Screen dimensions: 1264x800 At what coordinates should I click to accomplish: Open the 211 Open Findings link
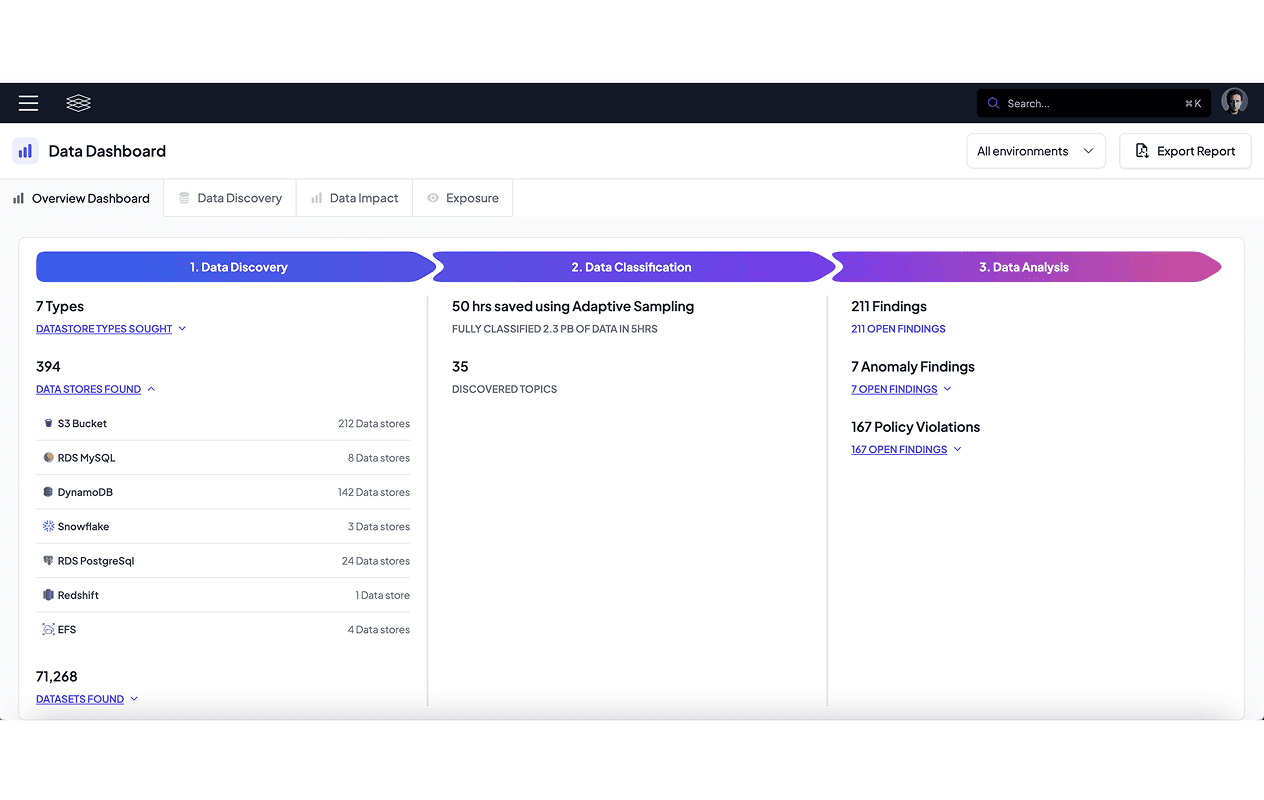pos(898,328)
